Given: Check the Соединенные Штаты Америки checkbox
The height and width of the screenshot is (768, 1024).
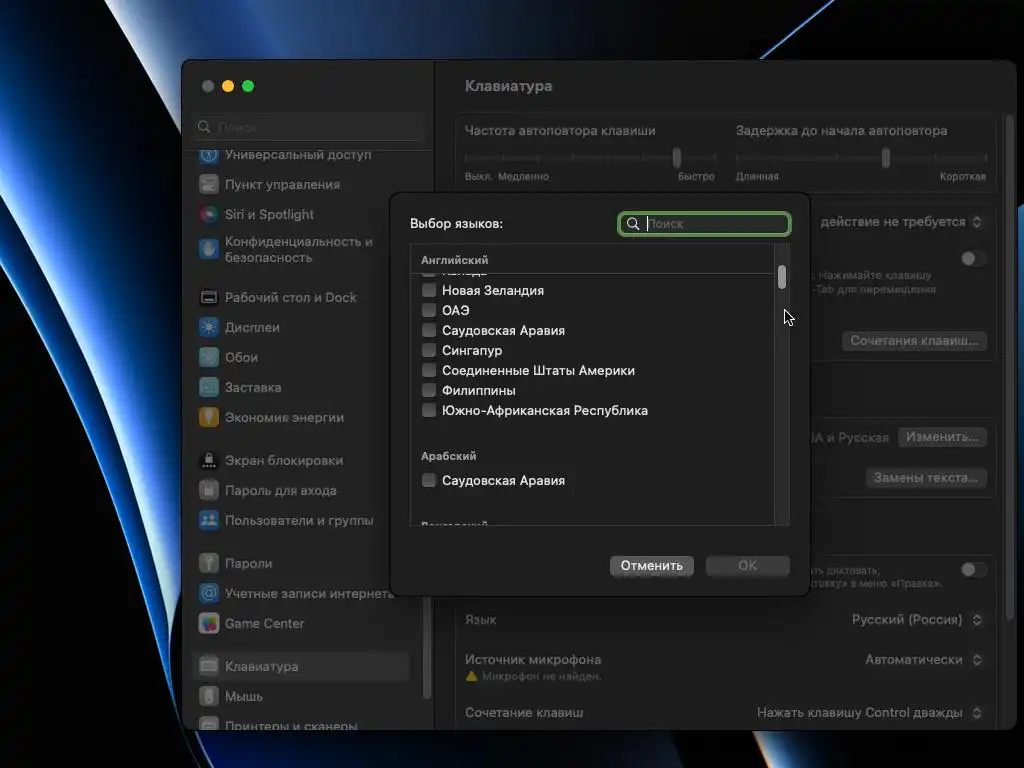Looking at the screenshot, I should click(429, 370).
